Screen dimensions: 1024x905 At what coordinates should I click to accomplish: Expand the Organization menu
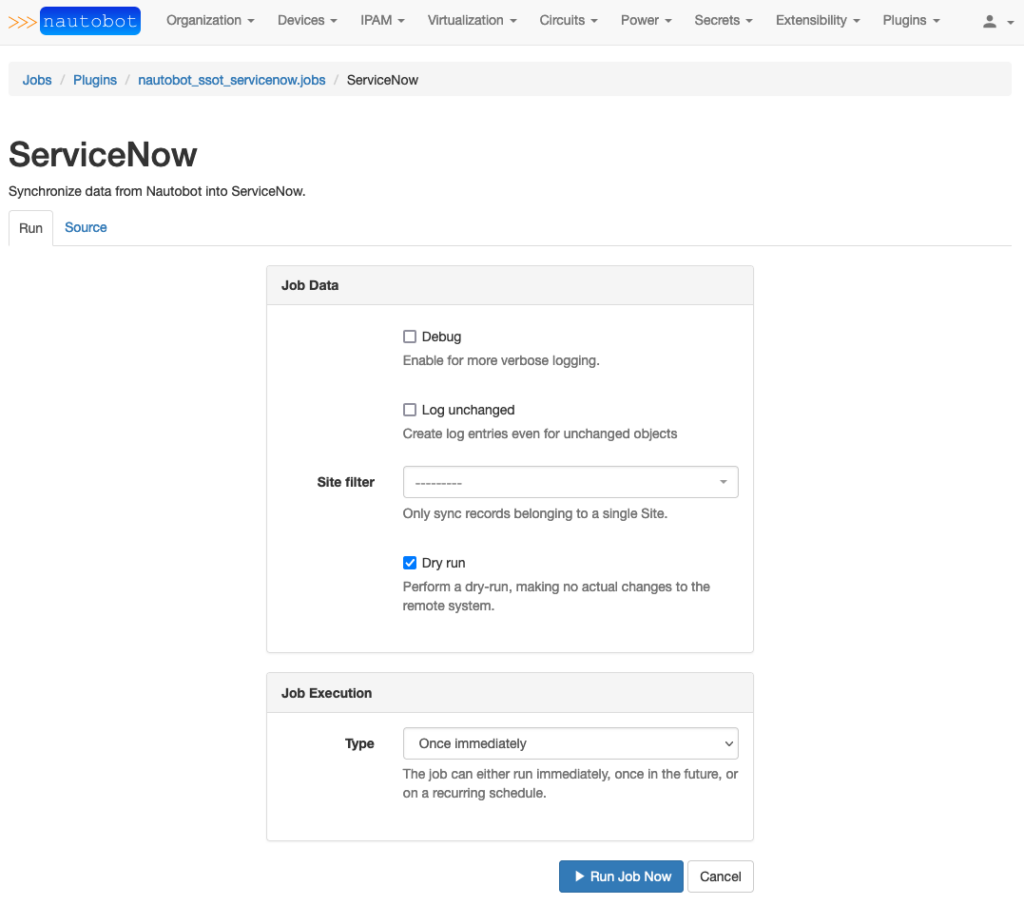click(210, 20)
